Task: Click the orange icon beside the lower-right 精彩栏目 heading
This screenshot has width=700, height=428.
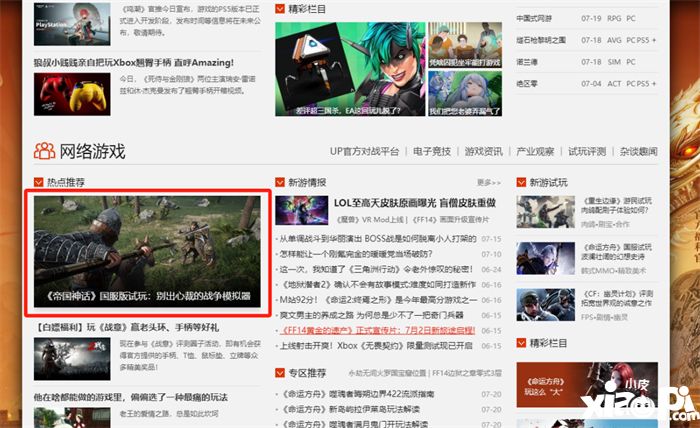Action: pos(521,343)
